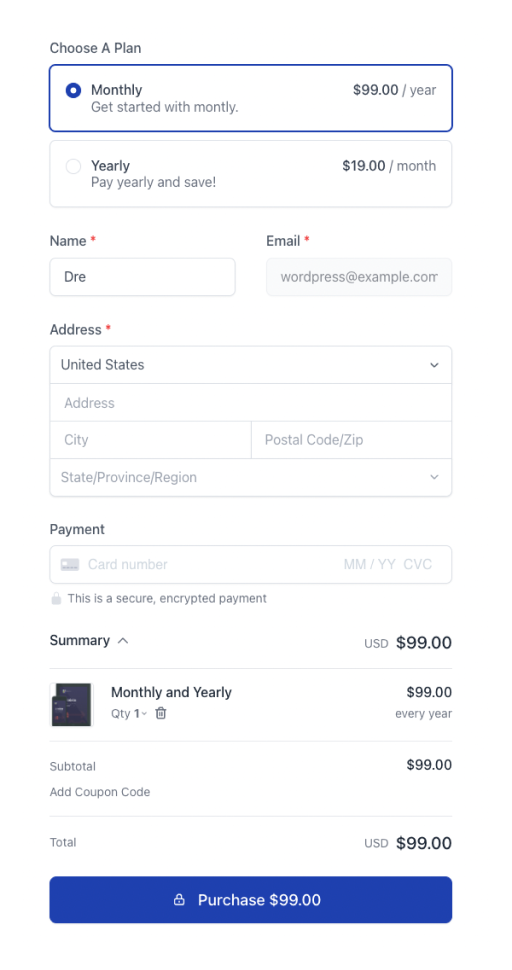Expand the State/Province/Region dropdown
512x970 pixels.
pos(250,478)
